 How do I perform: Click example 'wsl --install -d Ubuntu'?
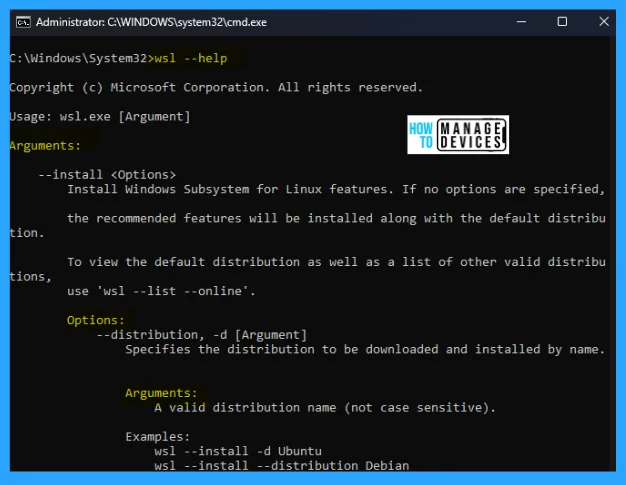point(238,451)
